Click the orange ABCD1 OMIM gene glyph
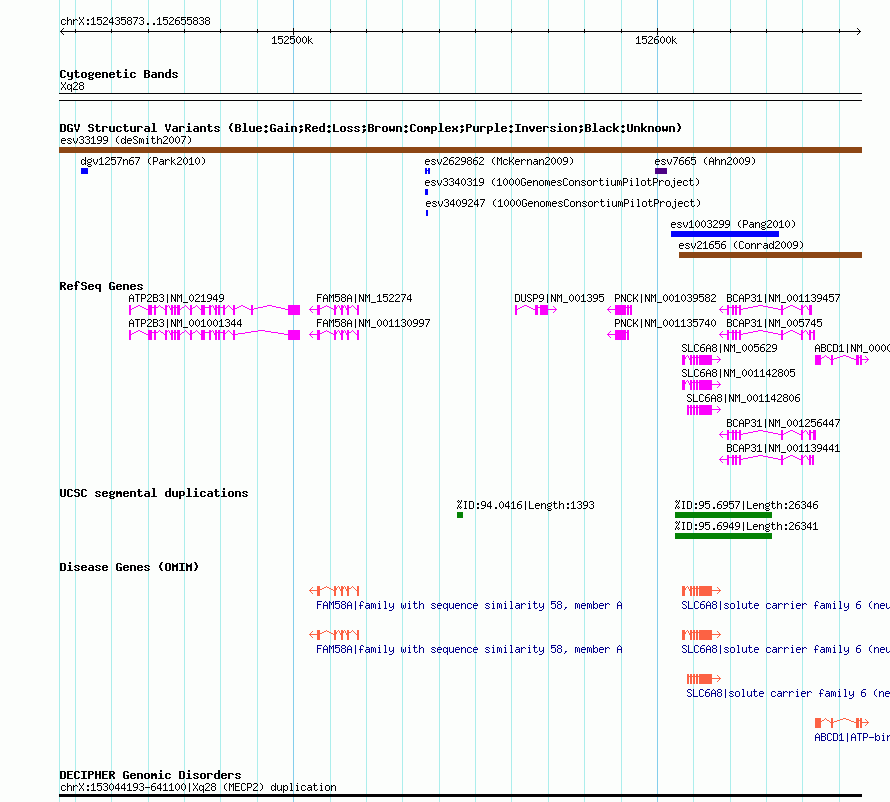890x802 pixels. coord(842,723)
